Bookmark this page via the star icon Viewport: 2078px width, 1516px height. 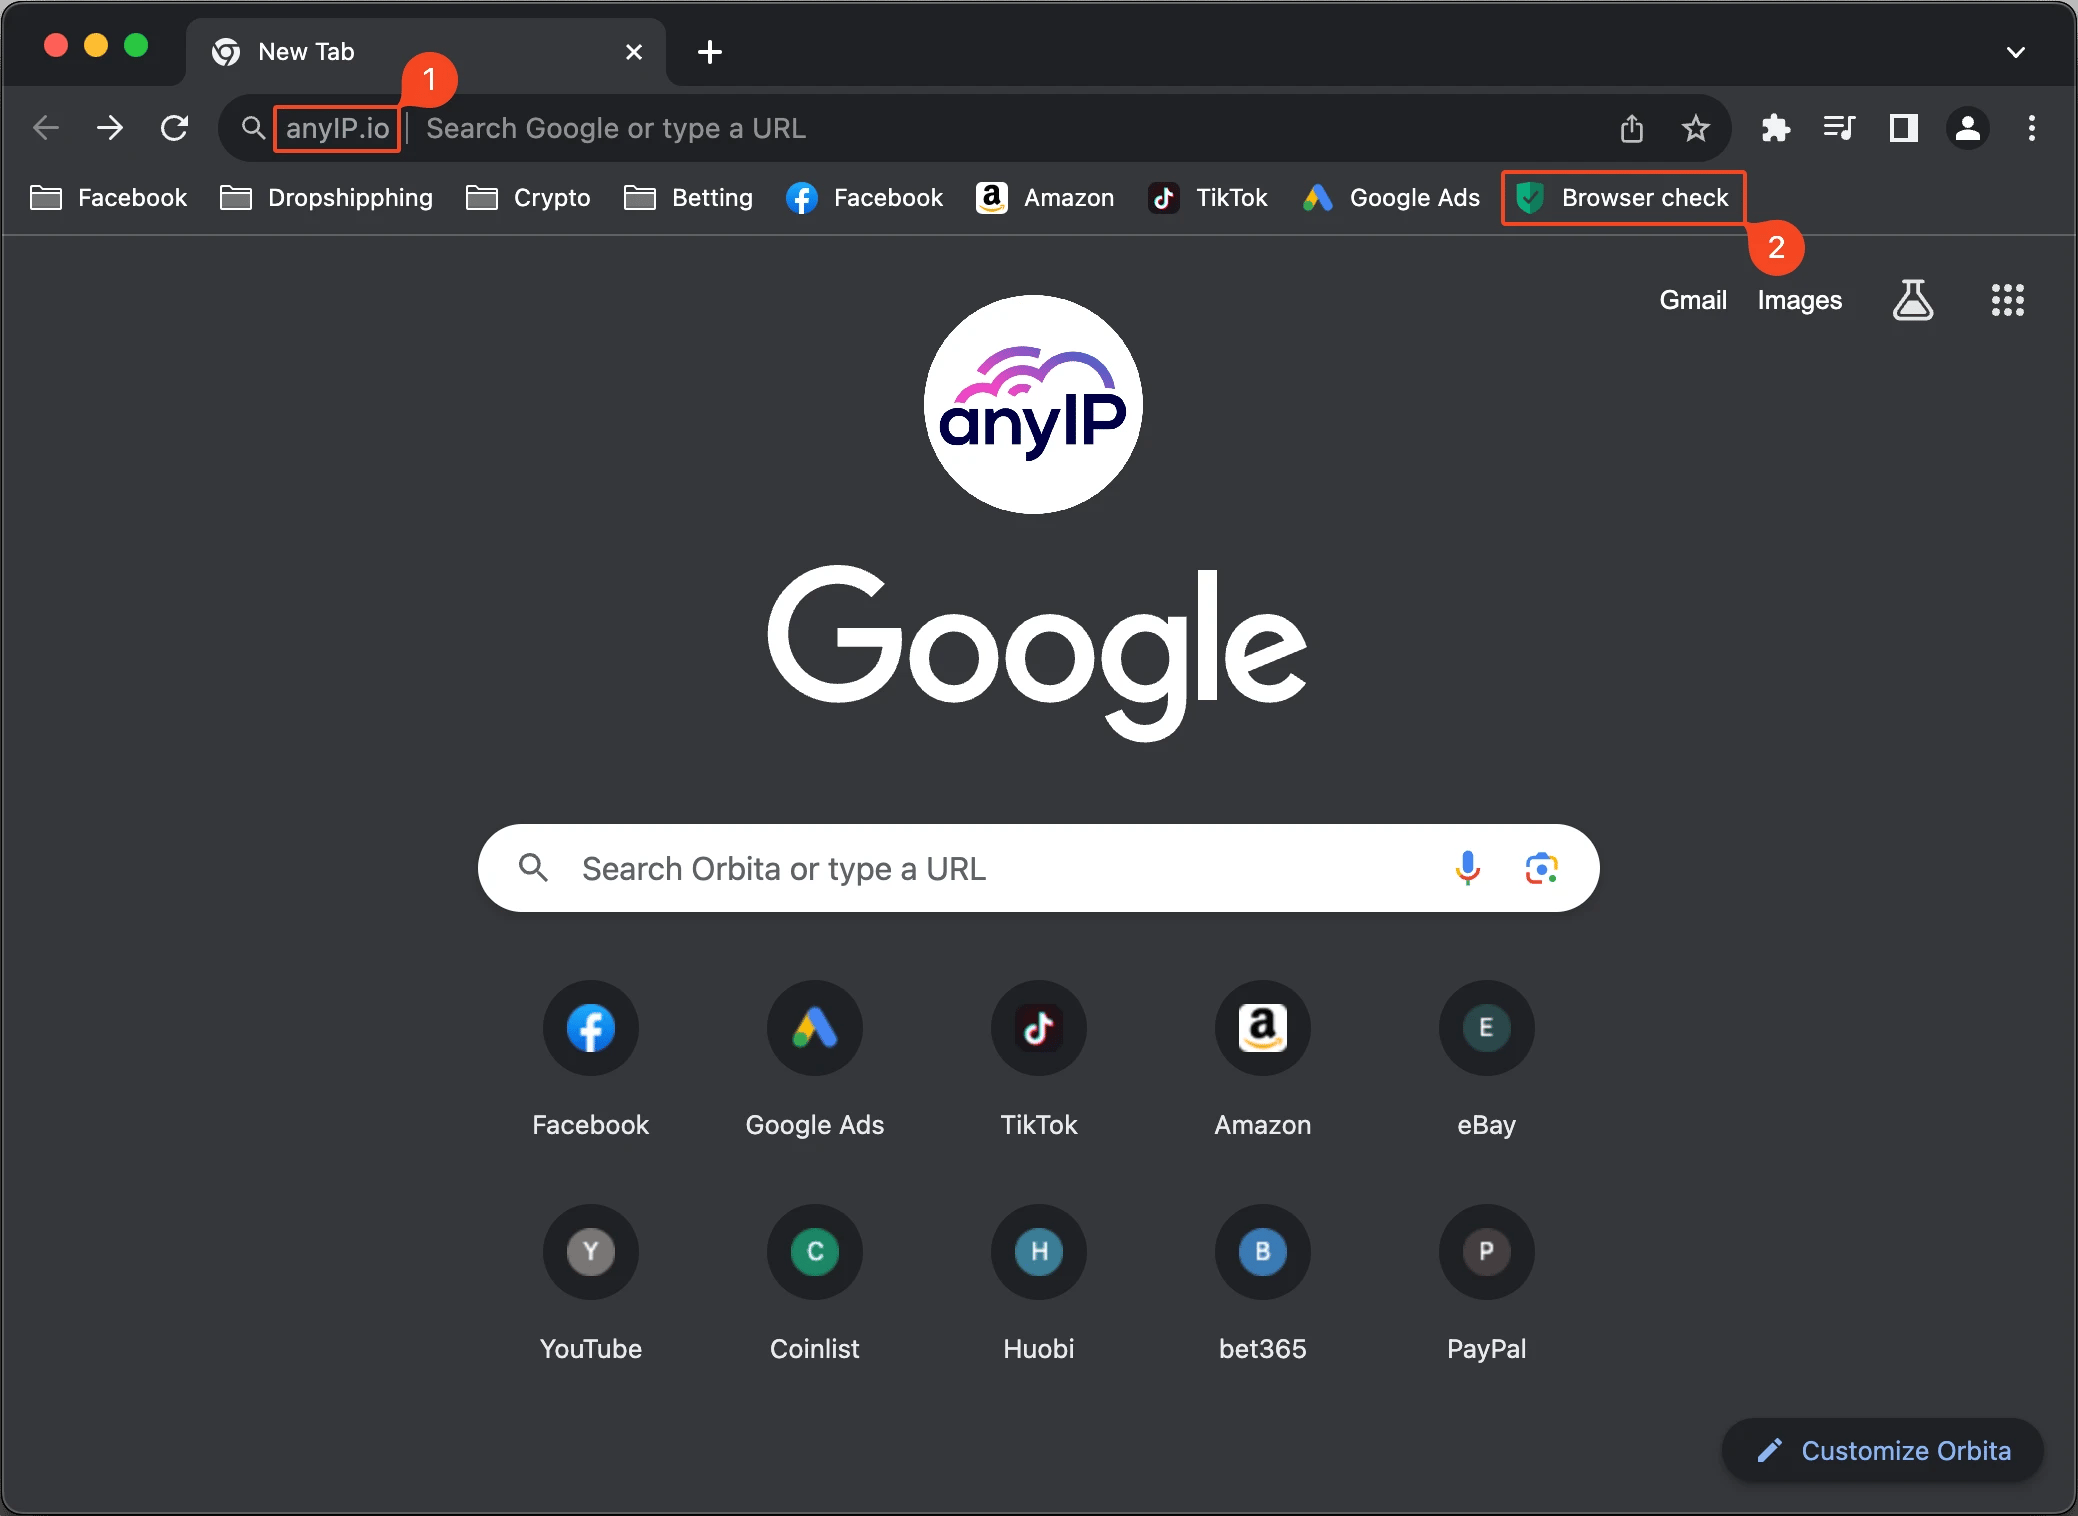[x=1695, y=128]
